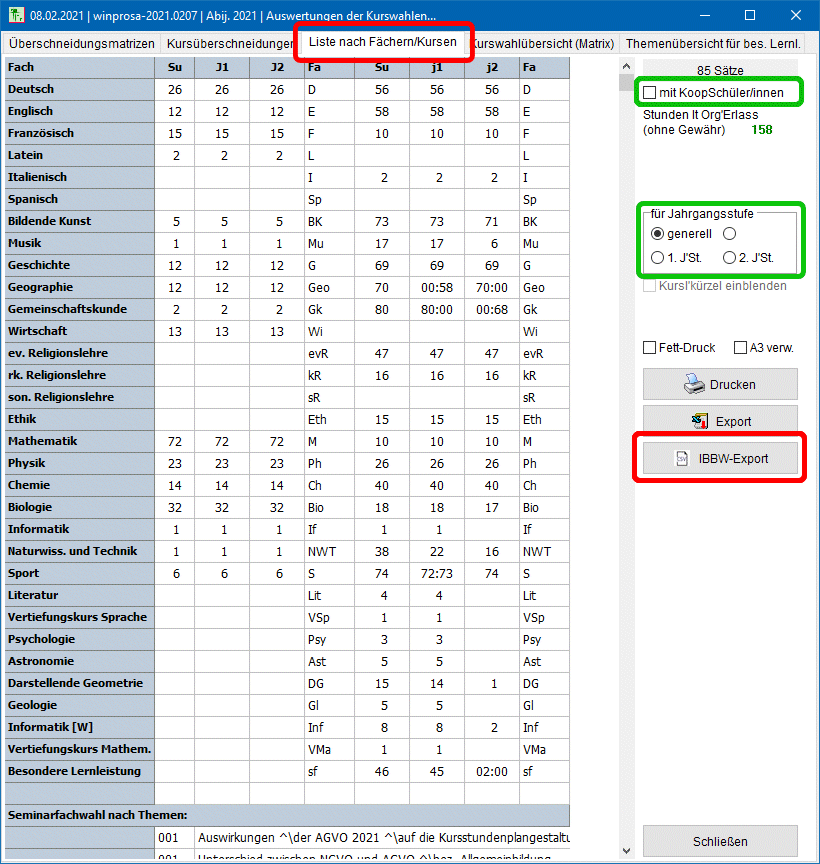Click the Export button icon
Image resolution: width=820 pixels, height=864 pixels.
(699, 421)
